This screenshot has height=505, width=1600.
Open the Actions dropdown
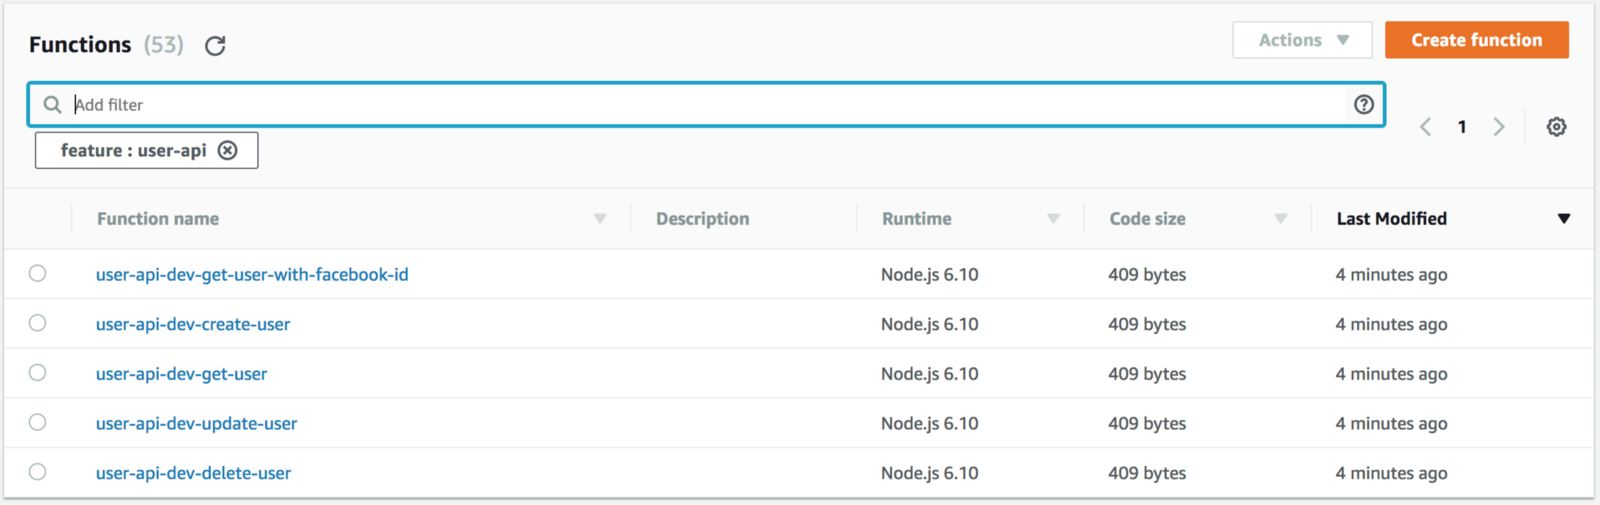pos(1302,40)
